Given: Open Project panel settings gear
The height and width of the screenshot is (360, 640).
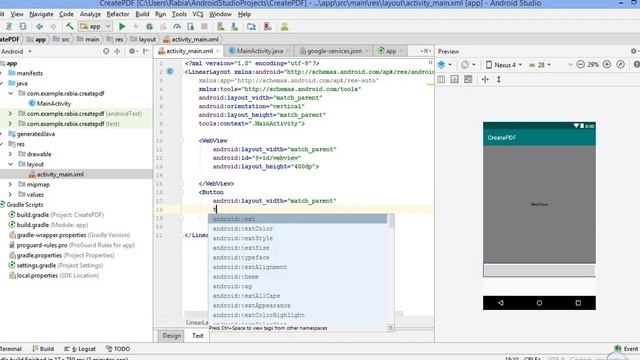Looking at the screenshot, I should coord(132,51).
